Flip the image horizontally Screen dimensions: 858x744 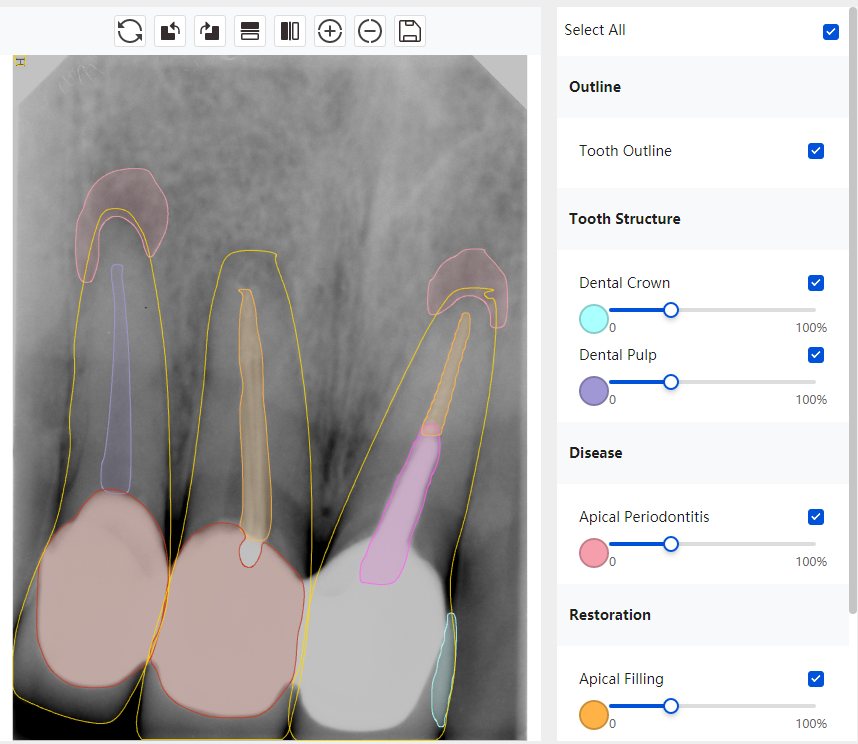pyautogui.click(x=290, y=31)
